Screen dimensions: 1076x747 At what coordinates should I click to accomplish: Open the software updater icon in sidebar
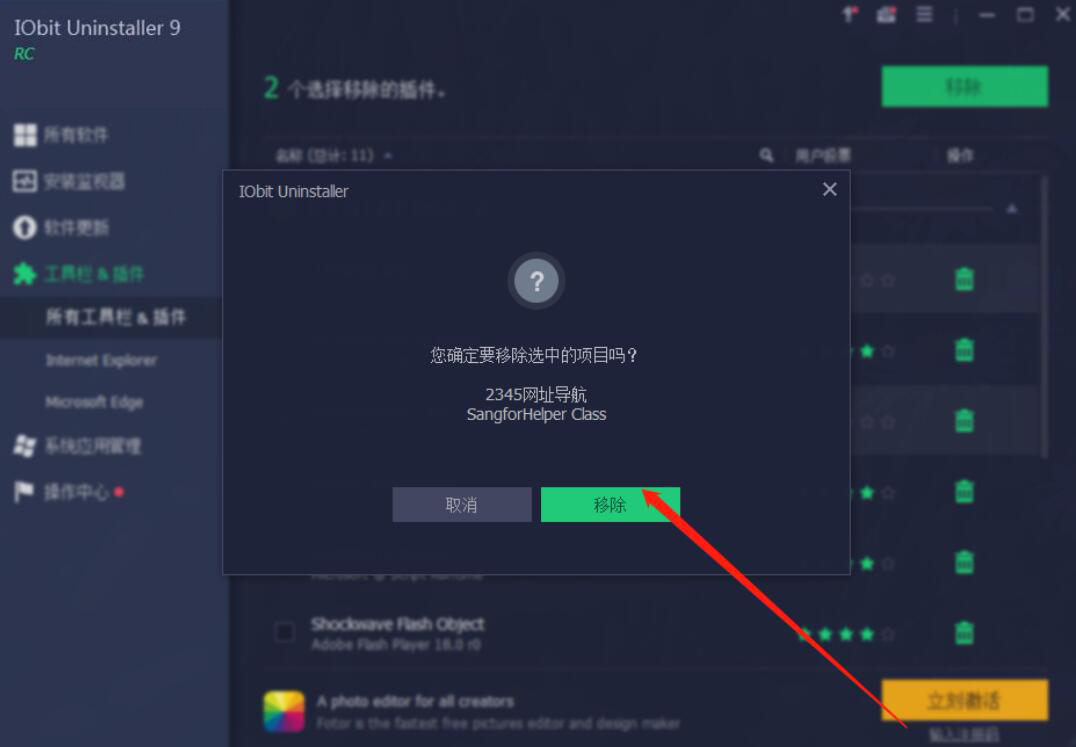pos(25,227)
